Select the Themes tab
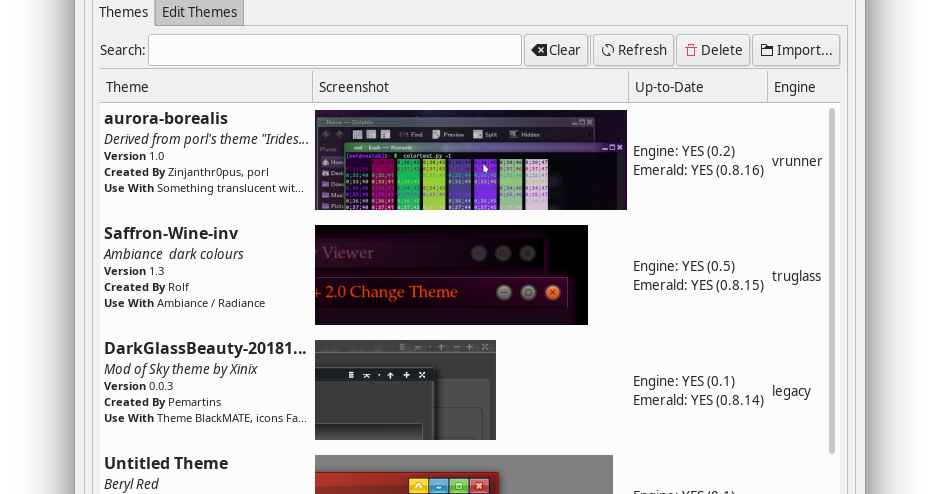 tap(123, 12)
